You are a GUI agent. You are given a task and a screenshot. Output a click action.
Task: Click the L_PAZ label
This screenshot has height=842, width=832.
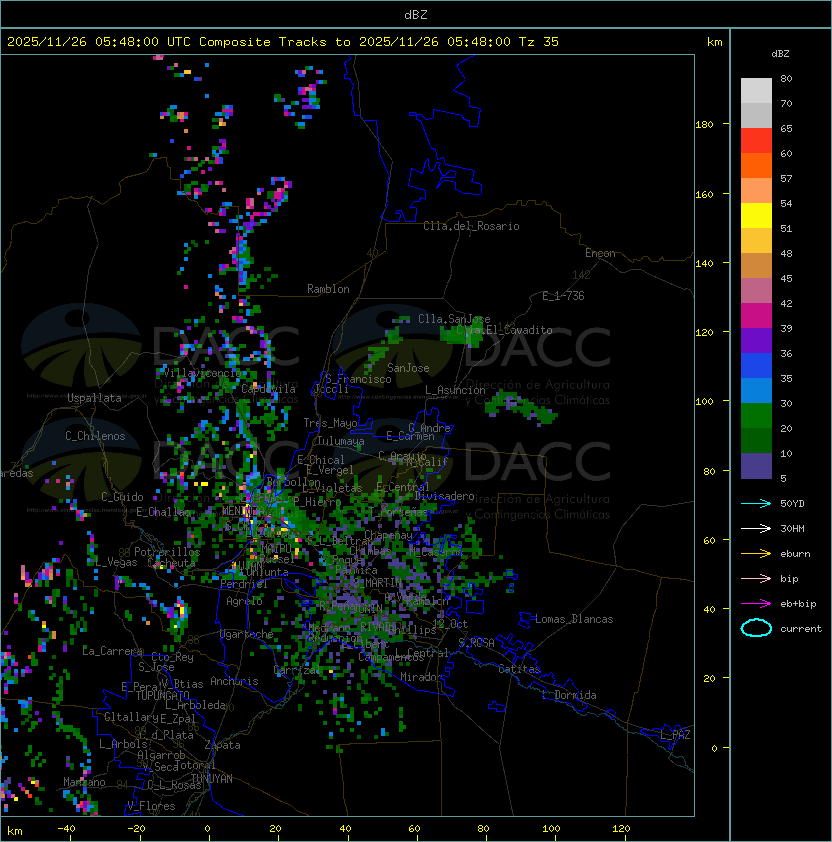675,735
